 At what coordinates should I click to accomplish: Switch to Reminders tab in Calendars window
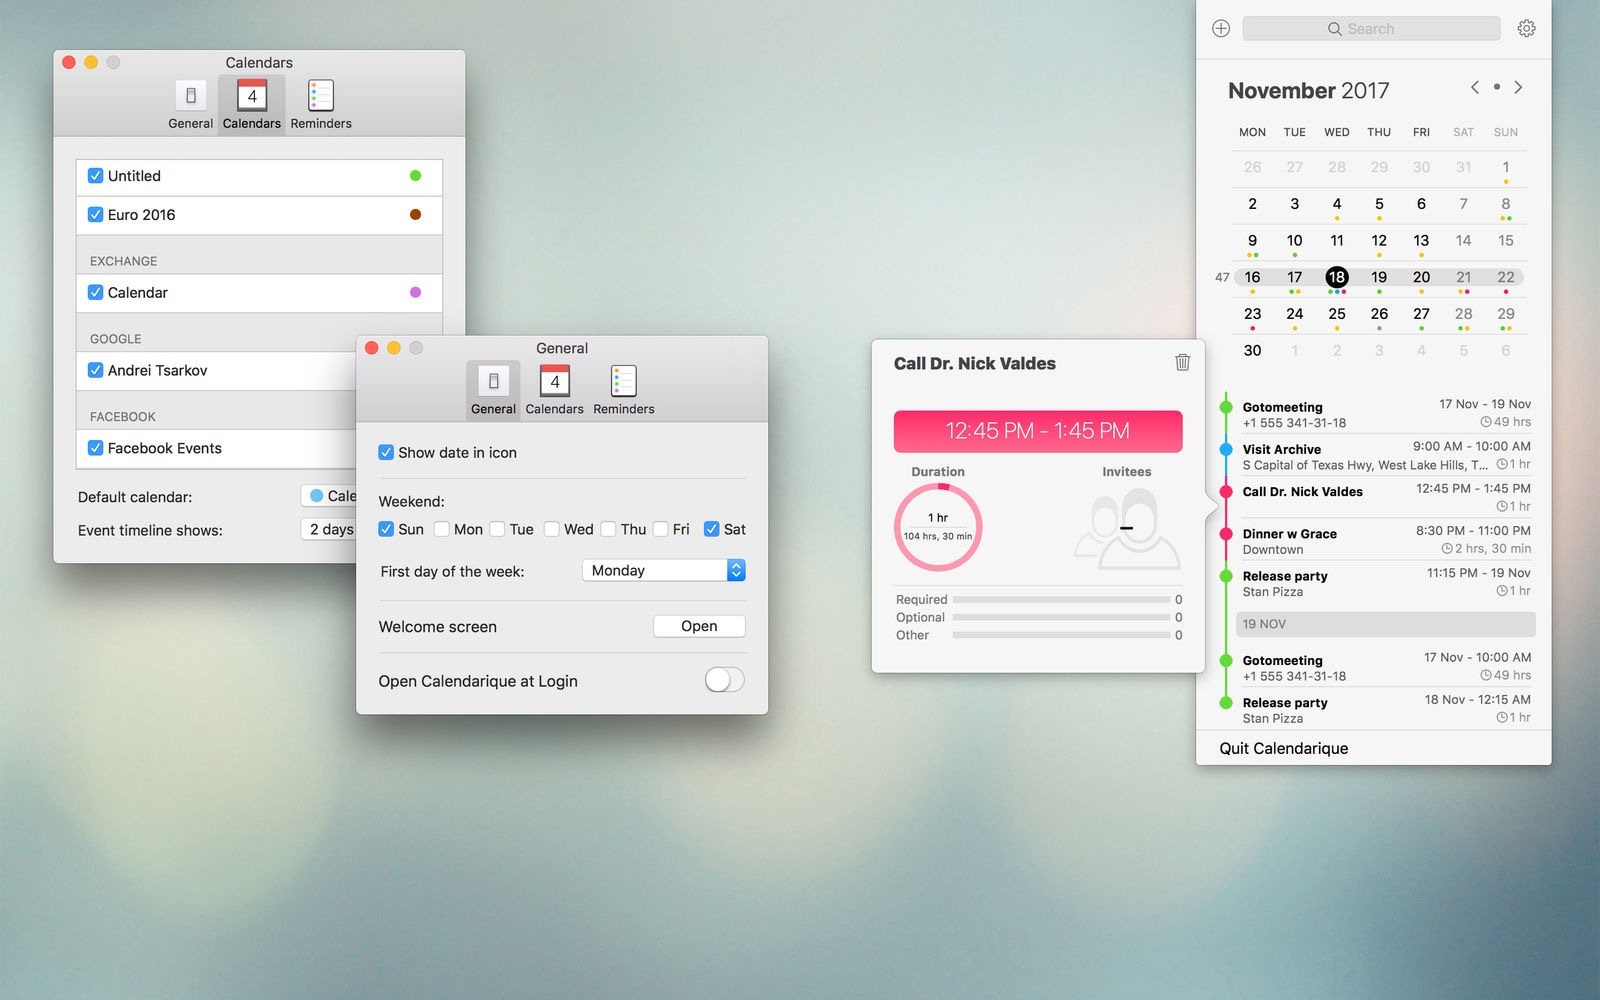click(321, 105)
